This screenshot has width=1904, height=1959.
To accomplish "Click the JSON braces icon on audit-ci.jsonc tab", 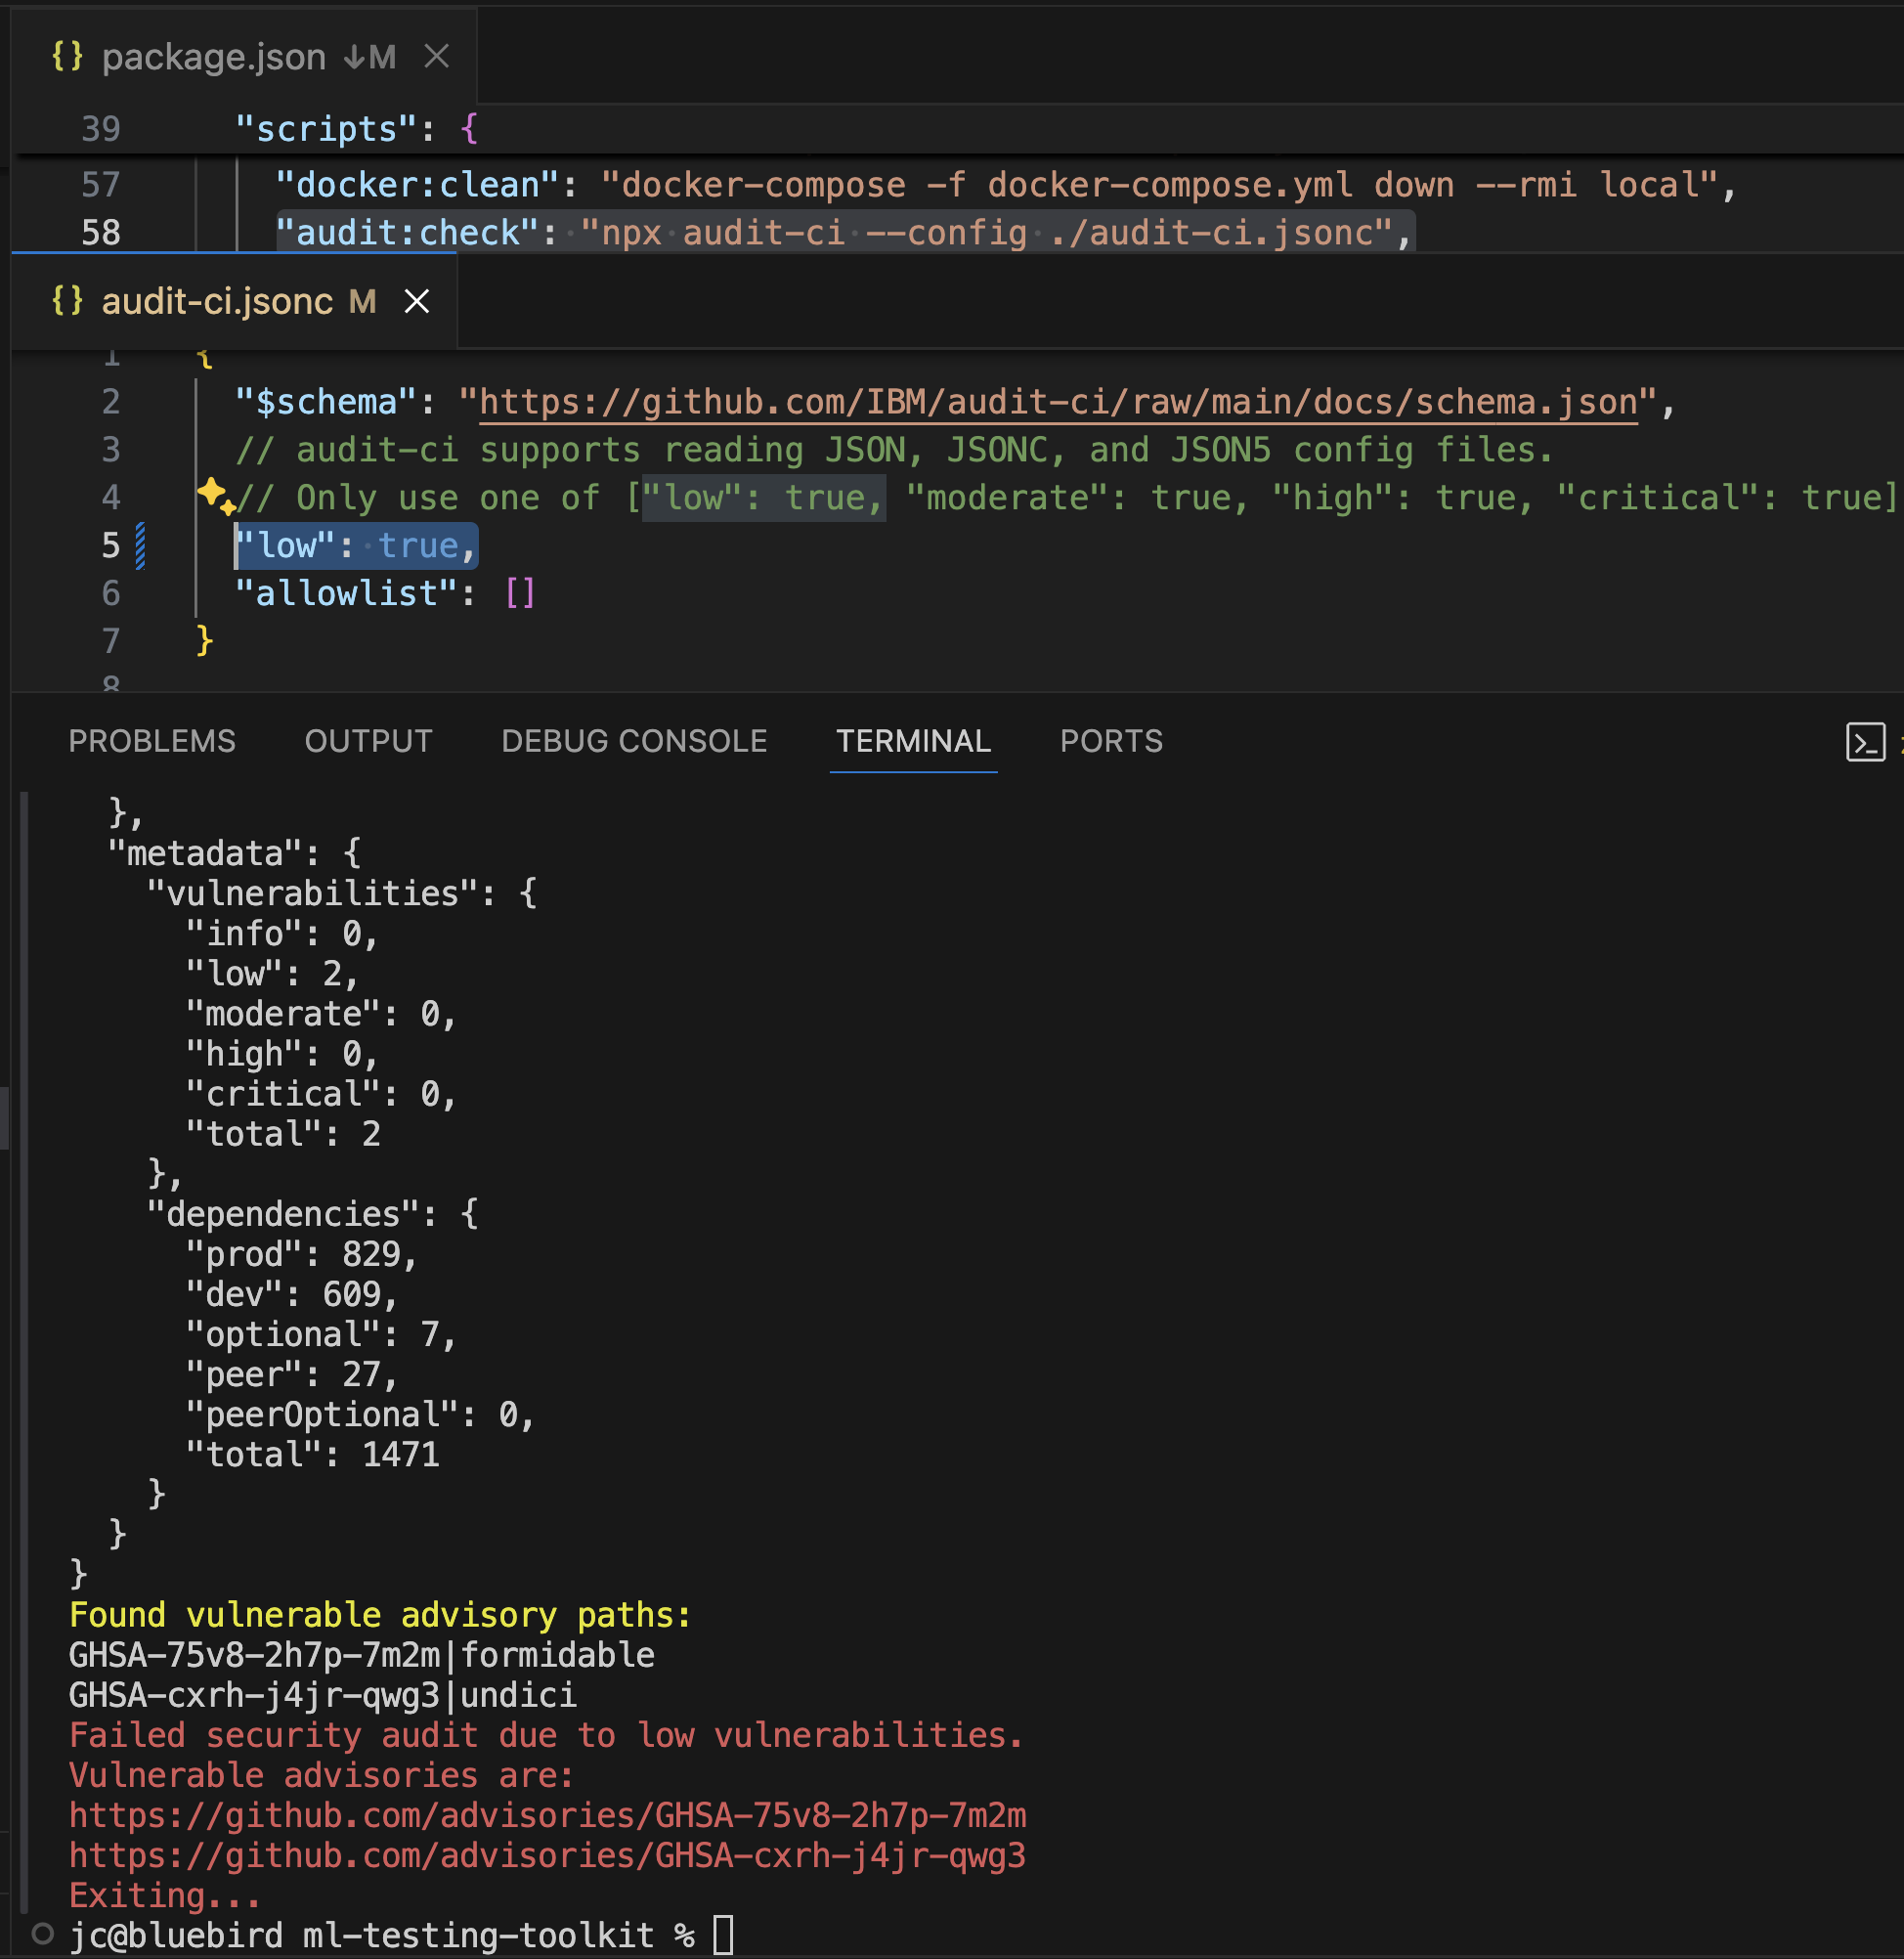I will coord(67,301).
